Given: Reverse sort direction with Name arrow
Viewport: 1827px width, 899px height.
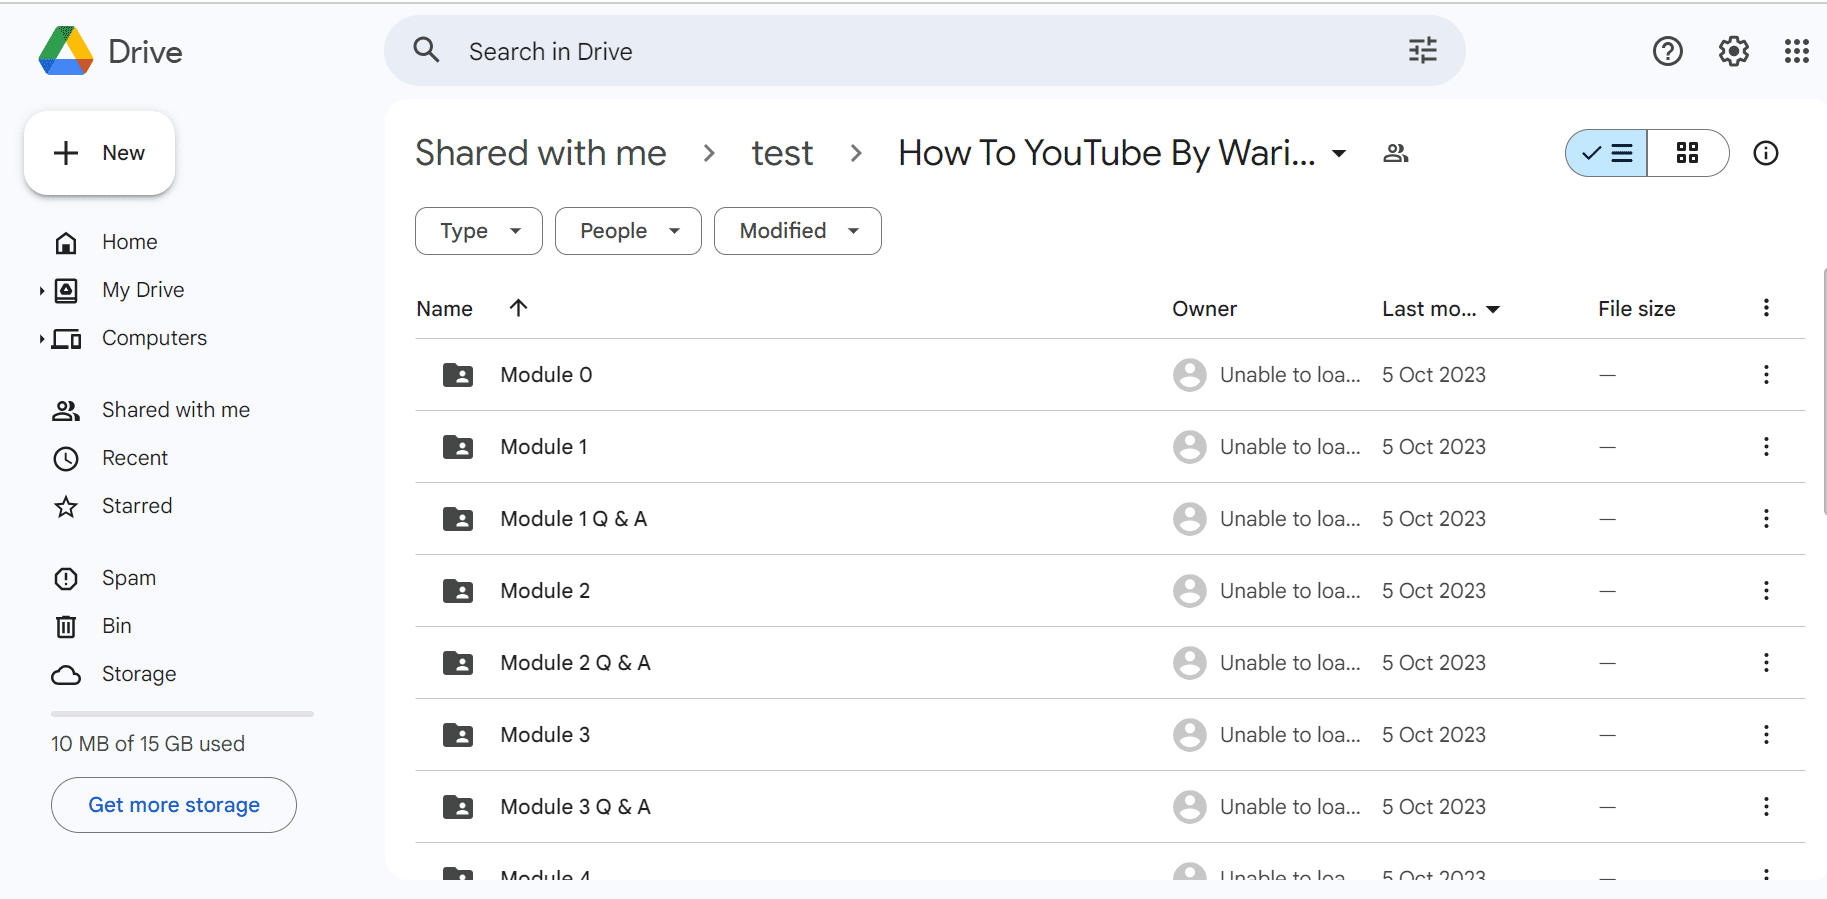Looking at the screenshot, I should pos(518,308).
